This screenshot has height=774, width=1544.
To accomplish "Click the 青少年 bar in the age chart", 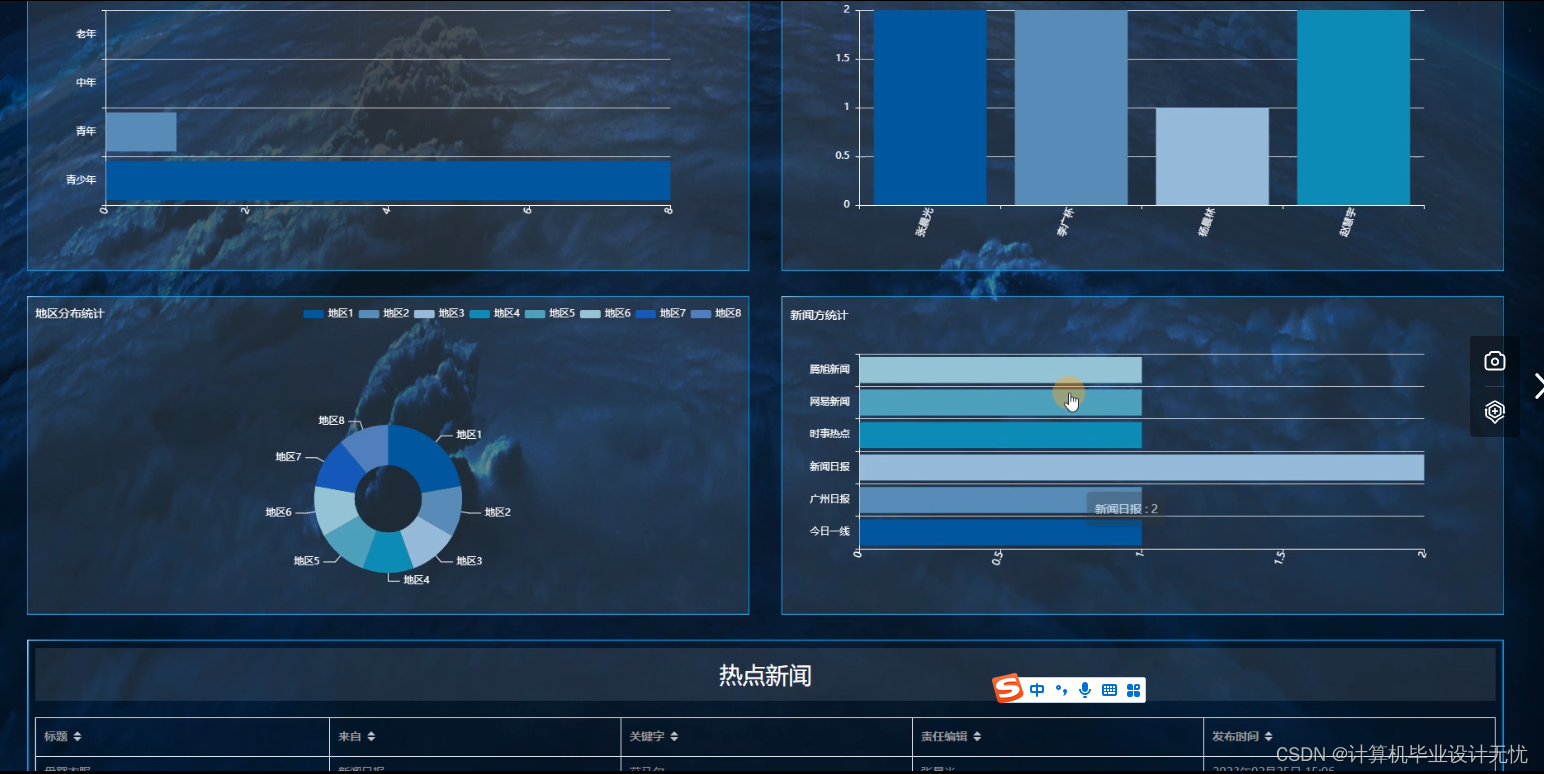I will click(388, 181).
